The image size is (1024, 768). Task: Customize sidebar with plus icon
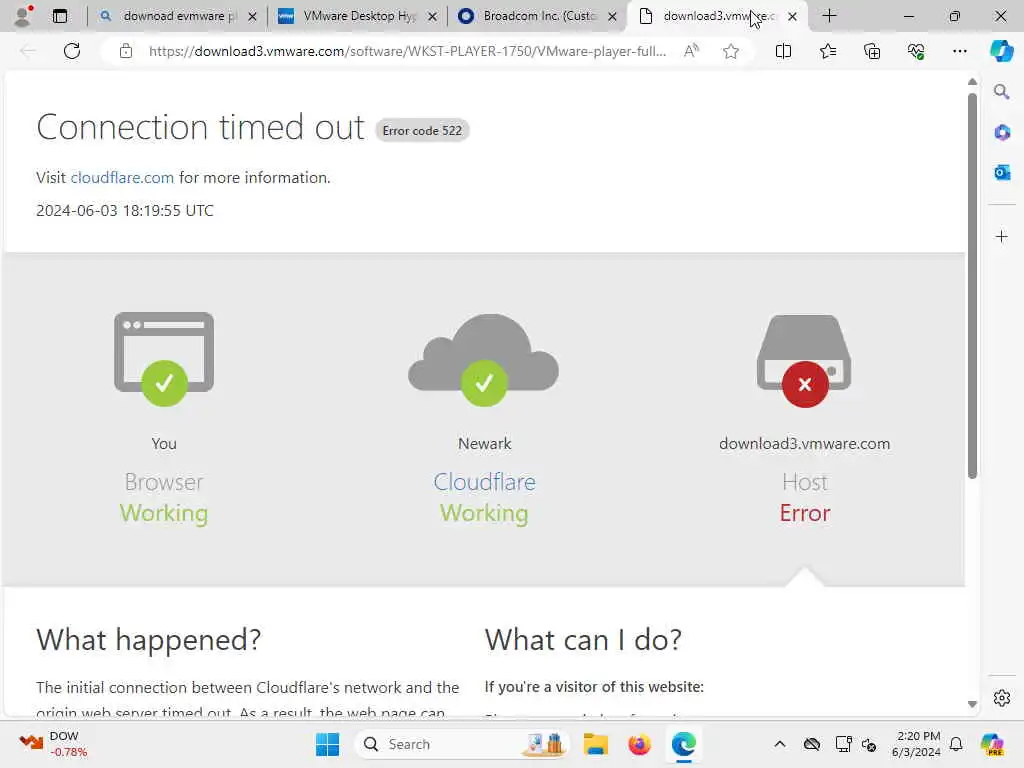[1002, 236]
